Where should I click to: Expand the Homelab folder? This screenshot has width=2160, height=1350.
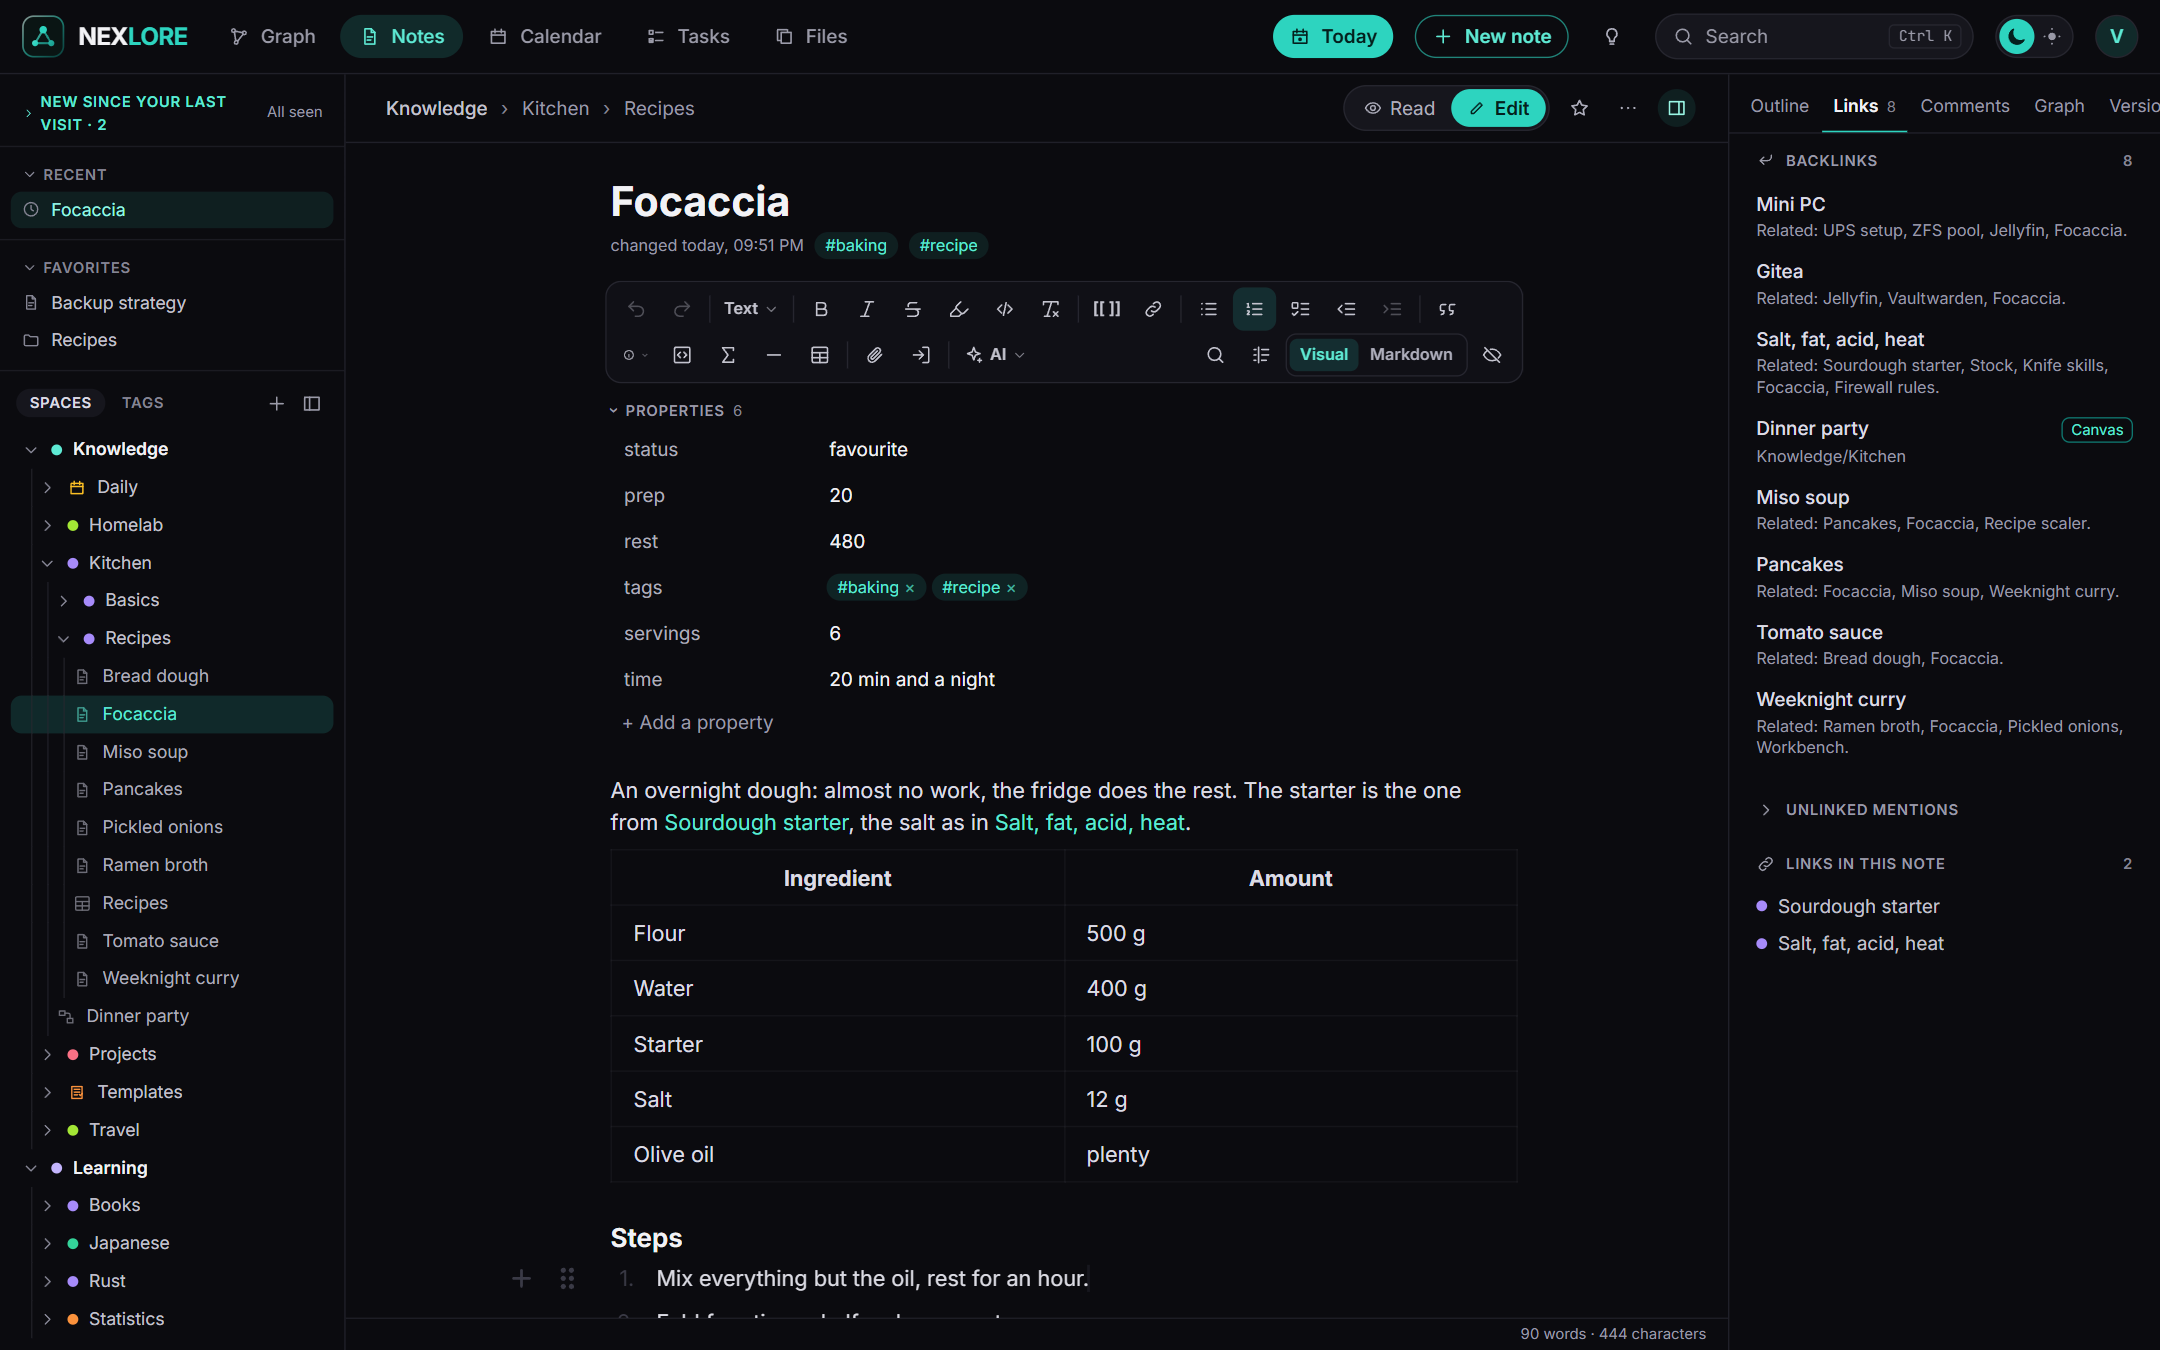click(47, 525)
